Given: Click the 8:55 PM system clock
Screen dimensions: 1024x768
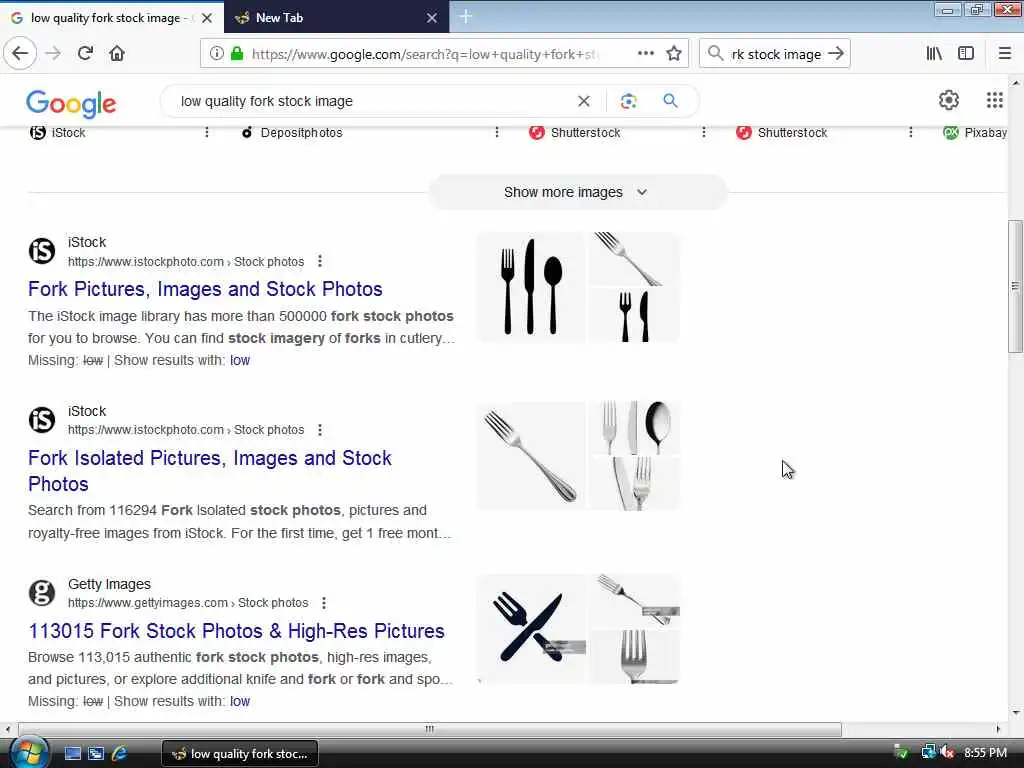Looking at the screenshot, I should 985,753.
